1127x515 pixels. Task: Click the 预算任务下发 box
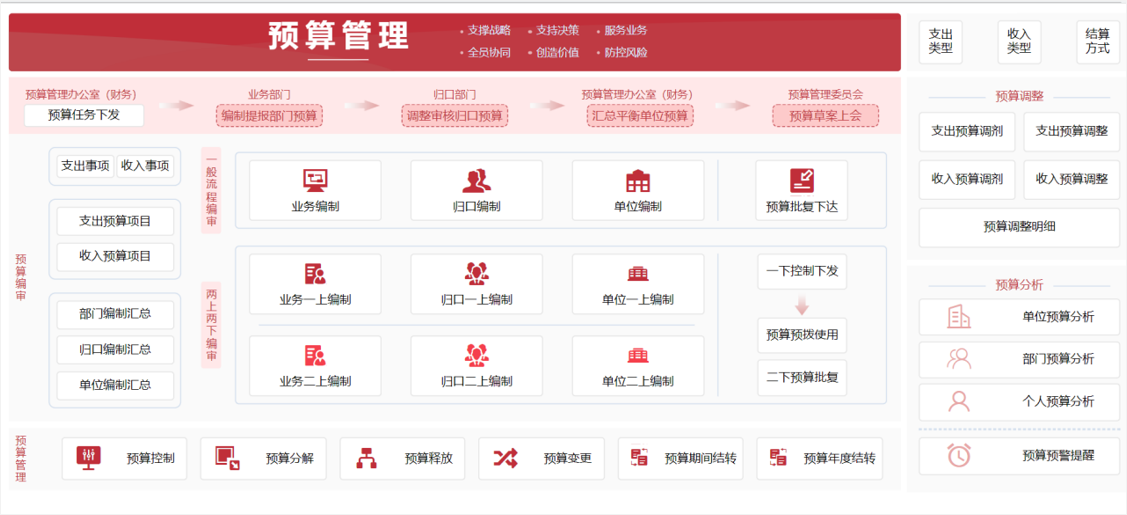pos(84,115)
